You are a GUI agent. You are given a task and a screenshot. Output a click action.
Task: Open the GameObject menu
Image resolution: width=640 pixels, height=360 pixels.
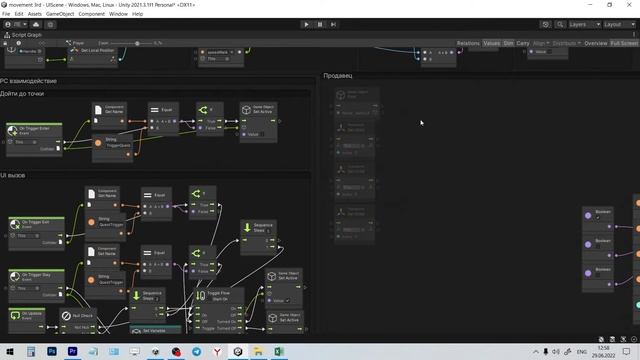point(60,14)
